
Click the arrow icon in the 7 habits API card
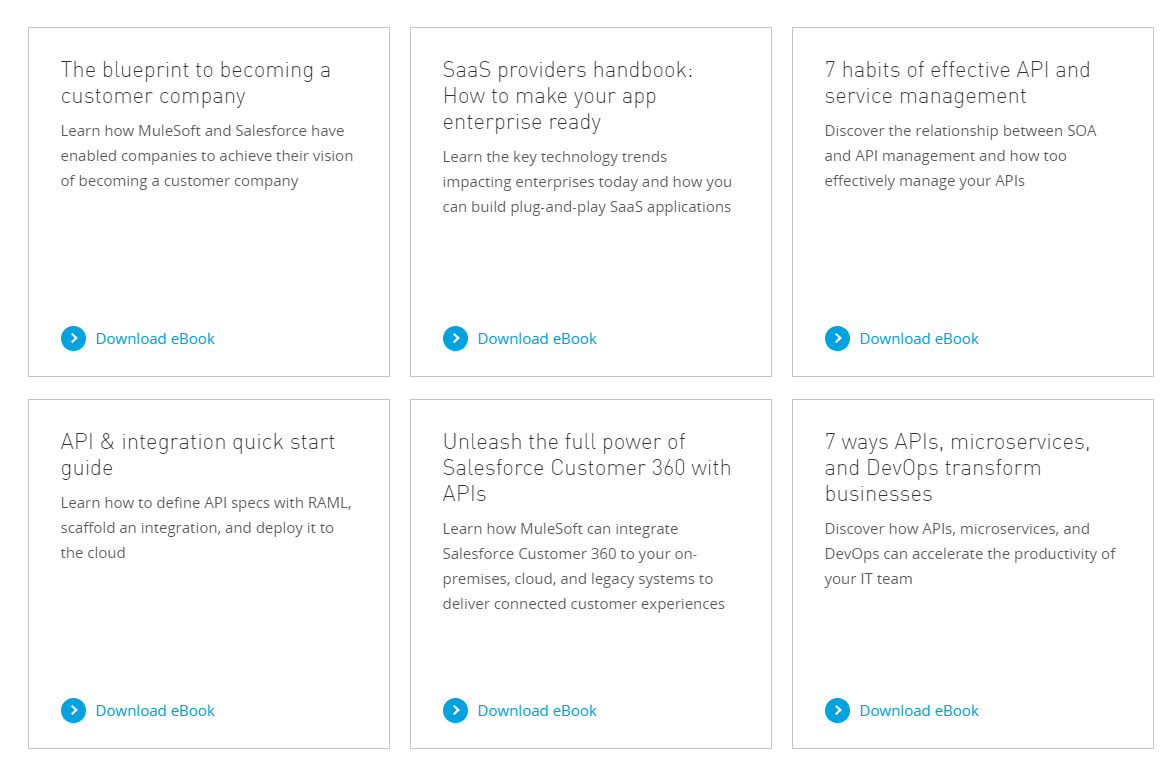coord(838,339)
